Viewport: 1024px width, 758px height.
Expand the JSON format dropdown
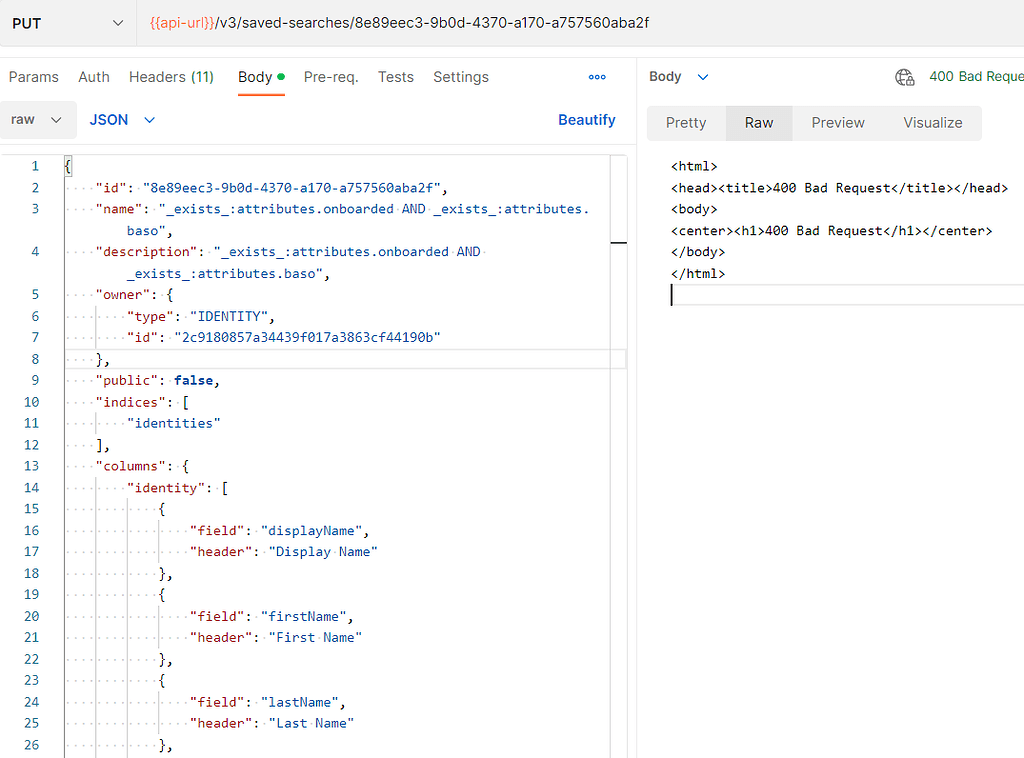[122, 120]
